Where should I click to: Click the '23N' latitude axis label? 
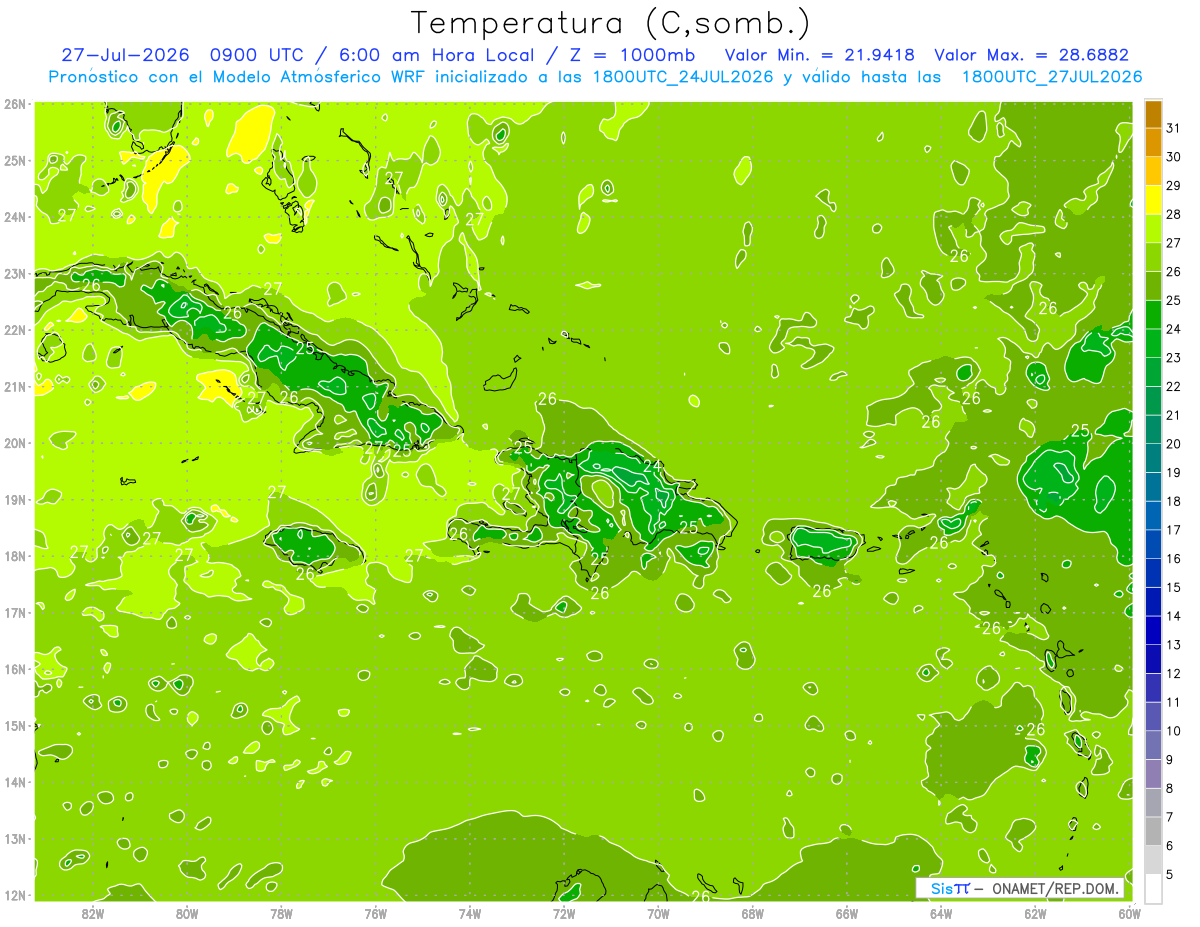pyautogui.click(x=14, y=273)
